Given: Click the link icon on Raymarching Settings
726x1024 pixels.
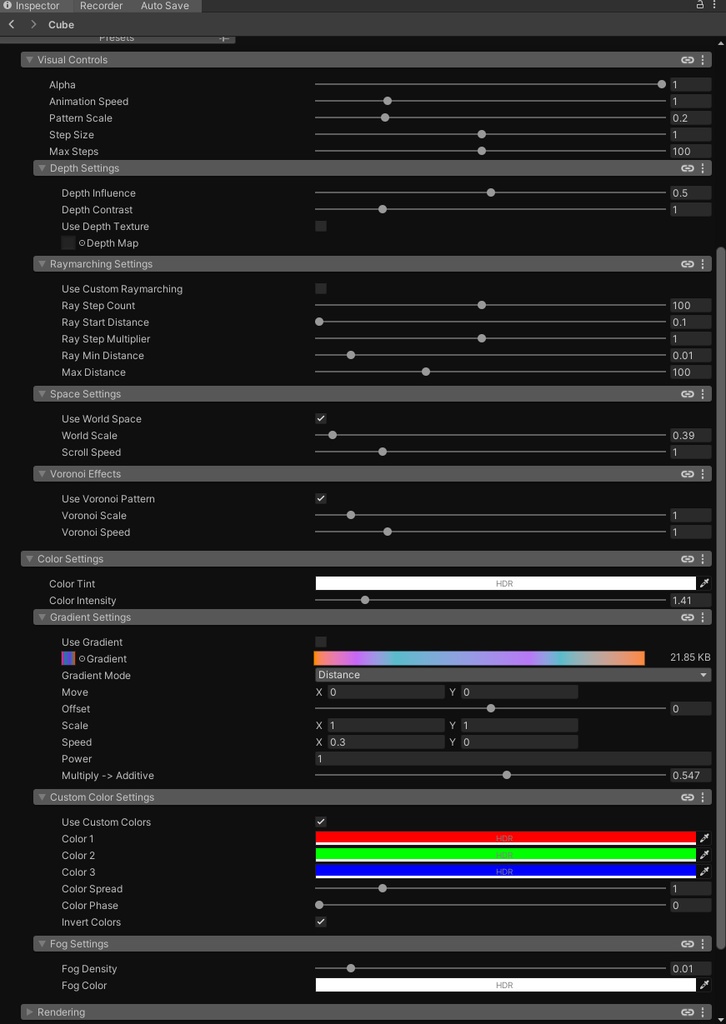Looking at the screenshot, I should pos(687,264).
